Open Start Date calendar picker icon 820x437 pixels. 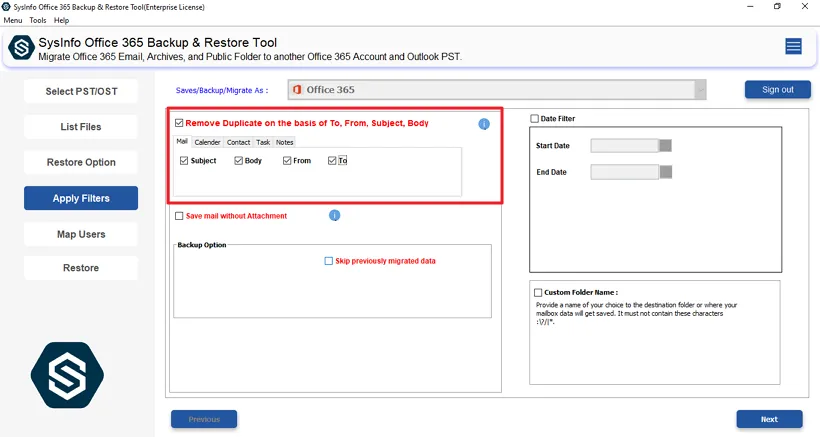(x=666, y=146)
